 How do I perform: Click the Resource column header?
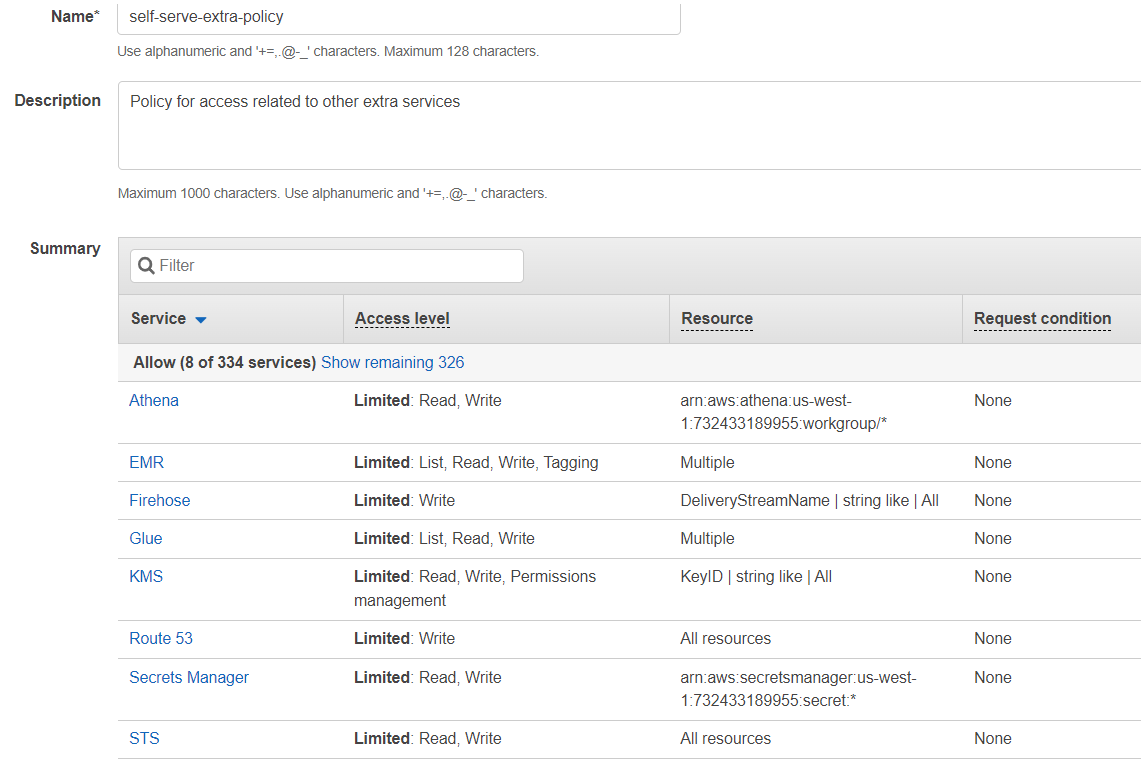(x=717, y=319)
